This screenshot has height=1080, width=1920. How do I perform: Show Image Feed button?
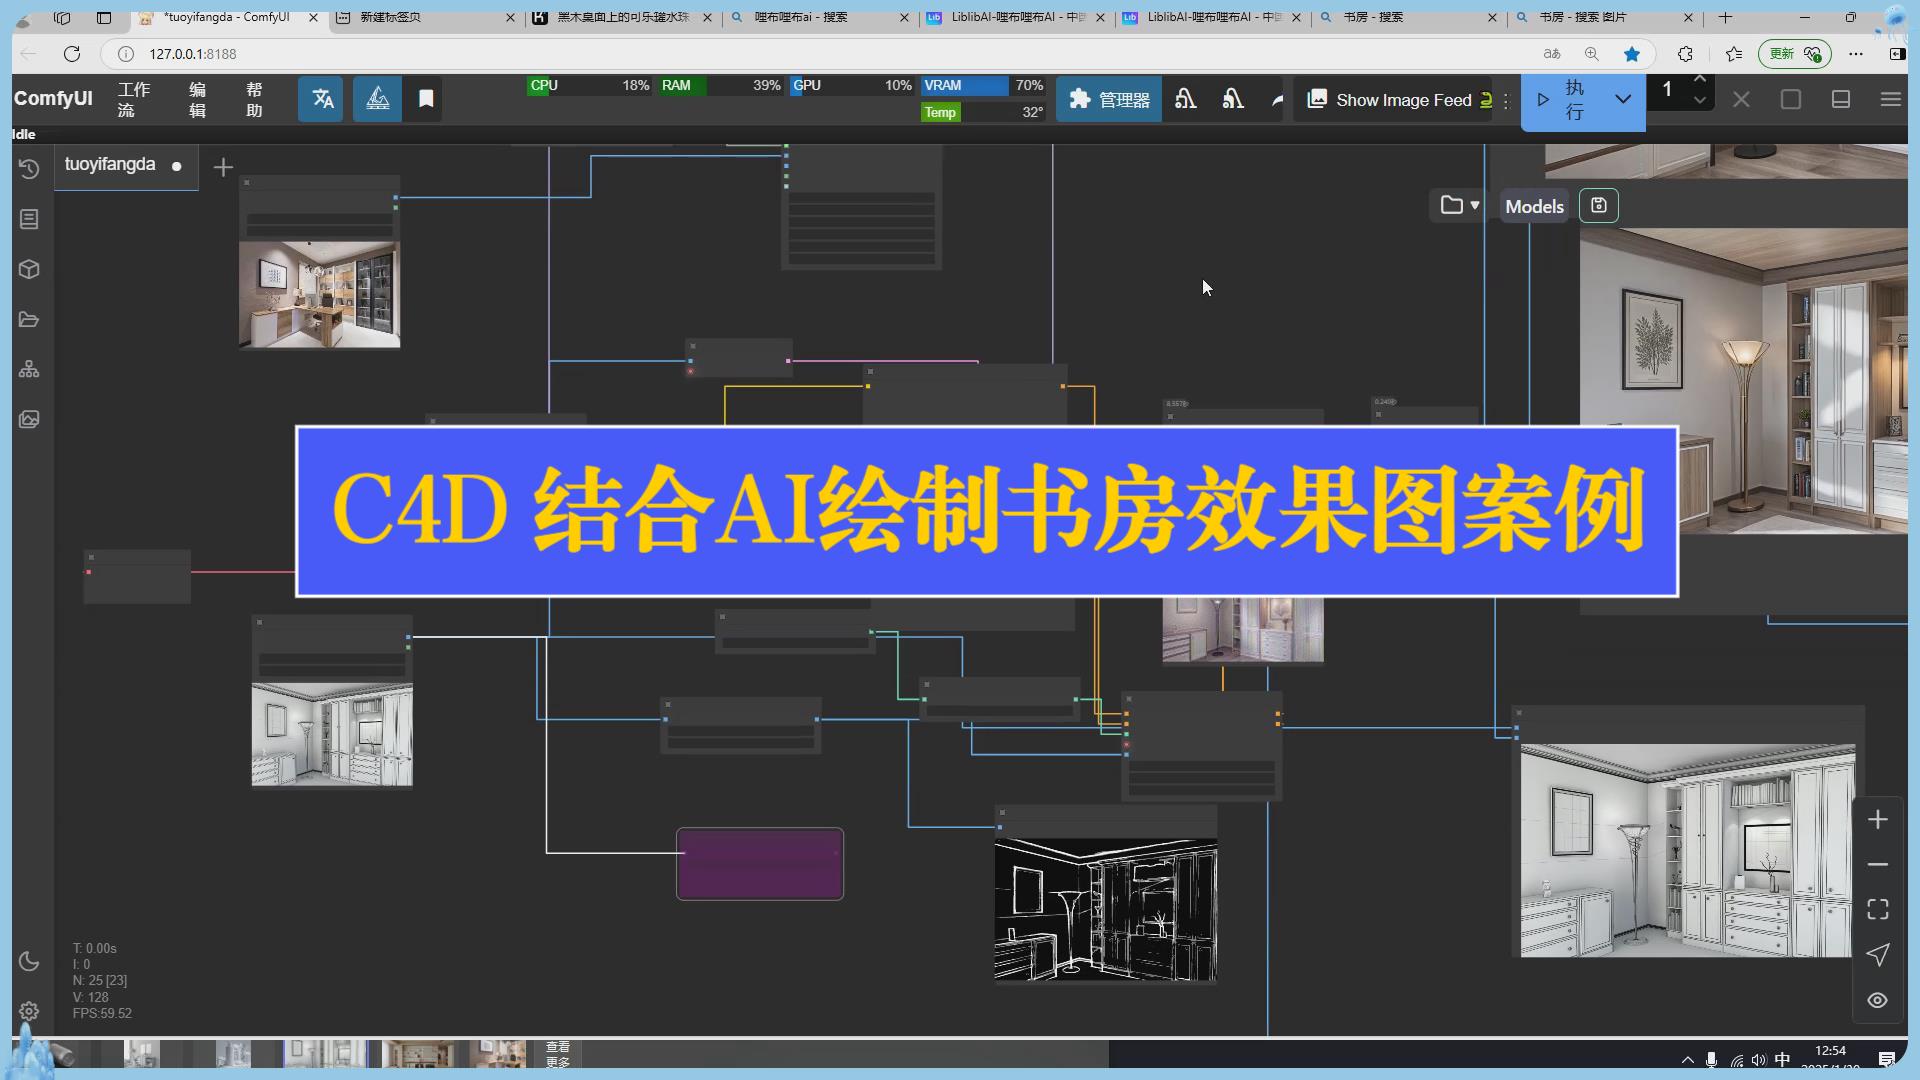click(1394, 99)
